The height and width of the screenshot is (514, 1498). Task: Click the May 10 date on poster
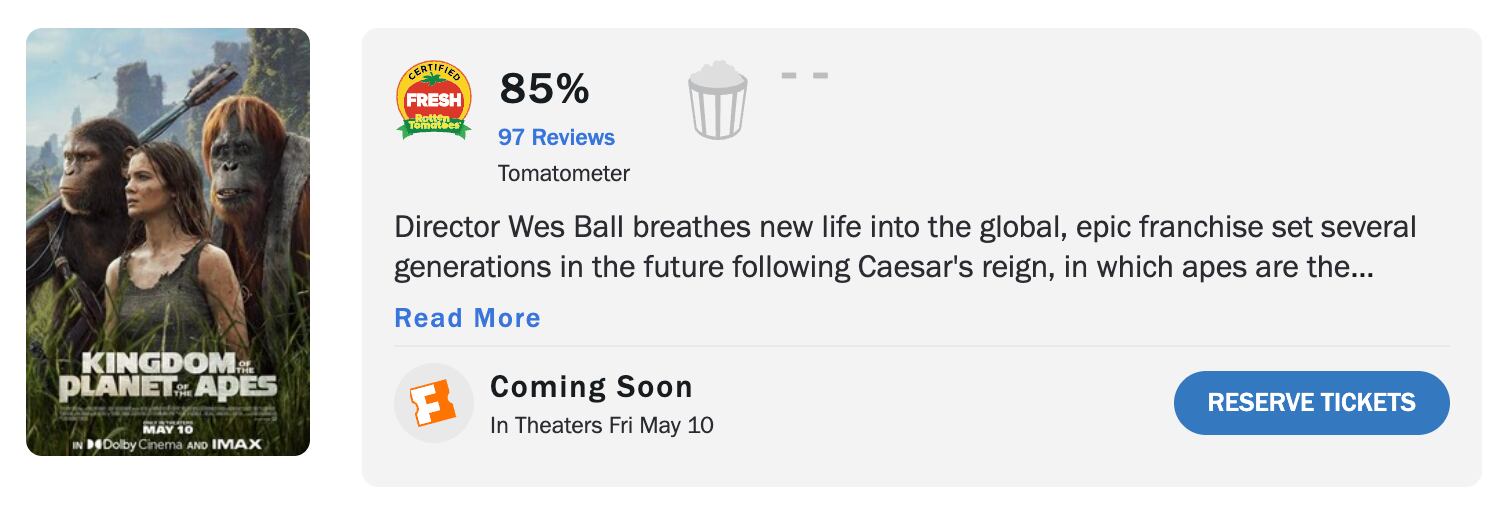(x=167, y=429)
